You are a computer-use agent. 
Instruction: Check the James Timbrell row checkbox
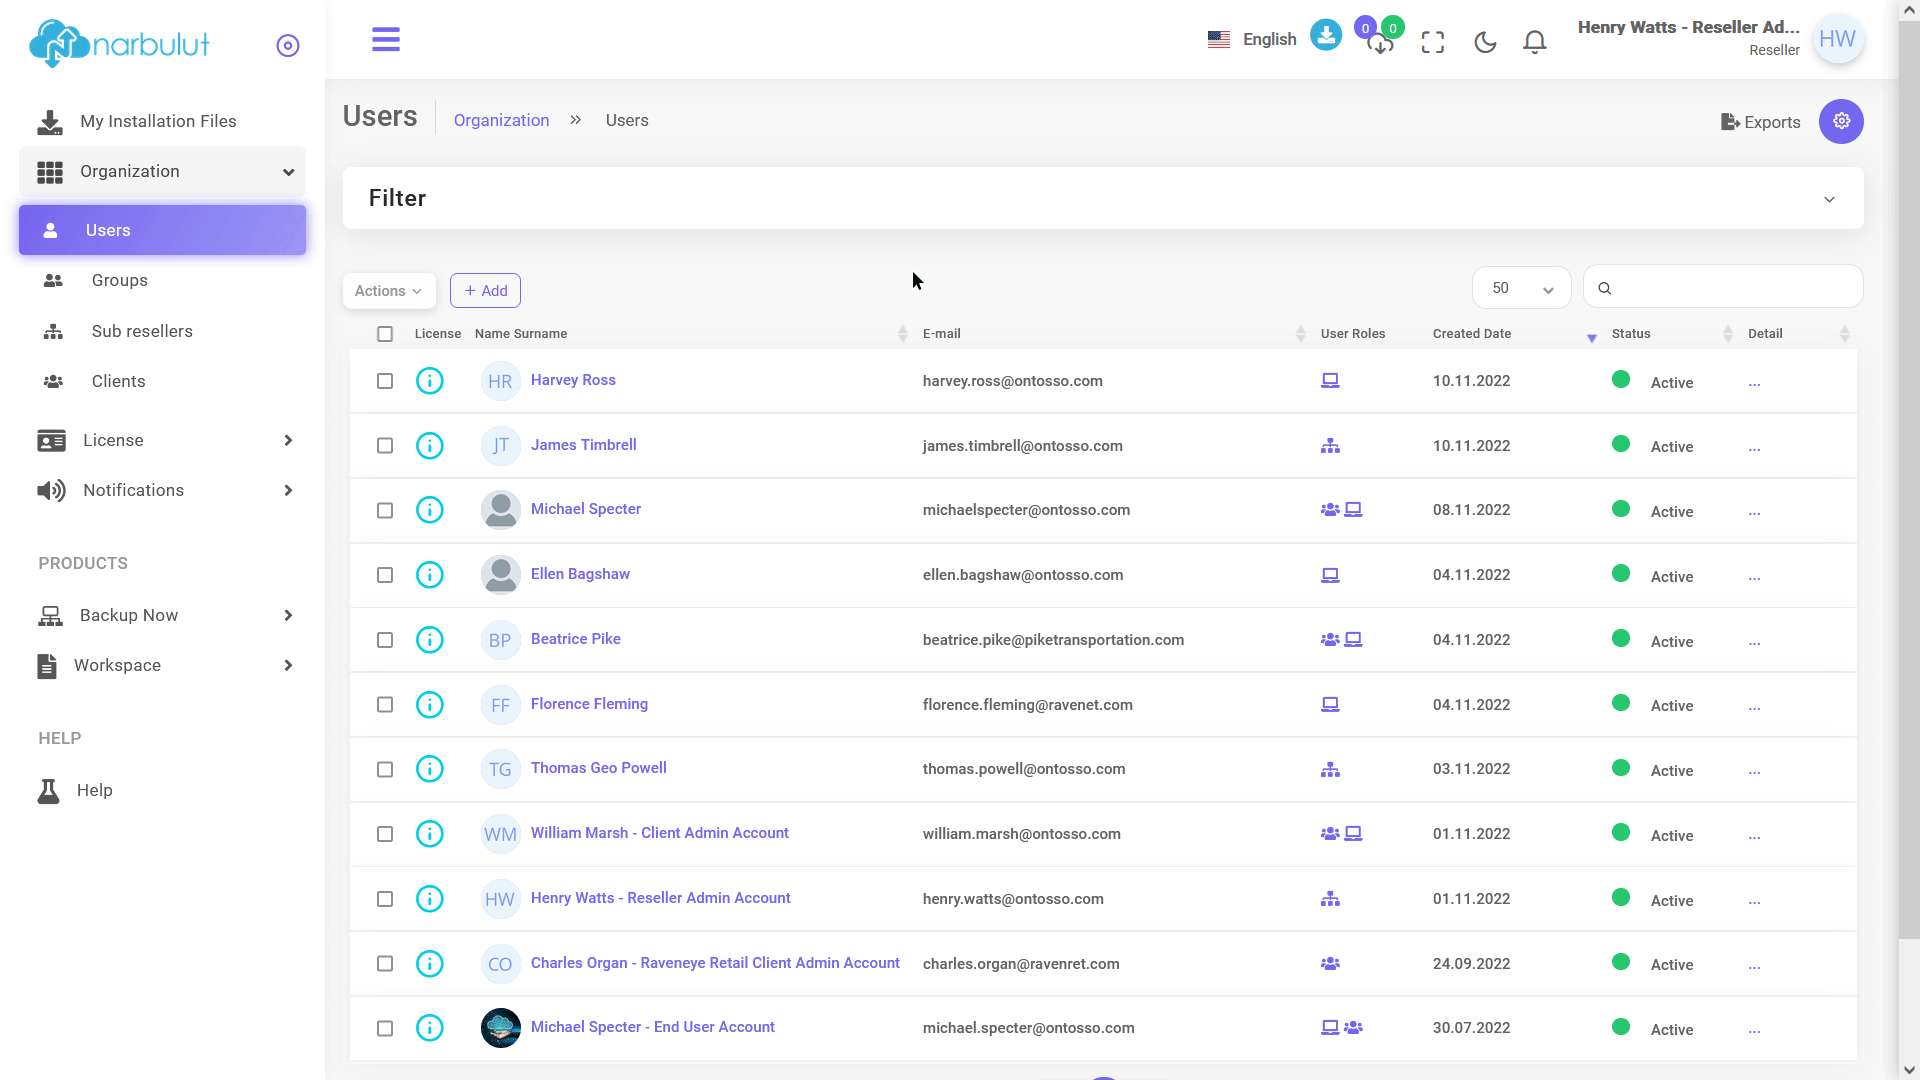pos(385,446)
